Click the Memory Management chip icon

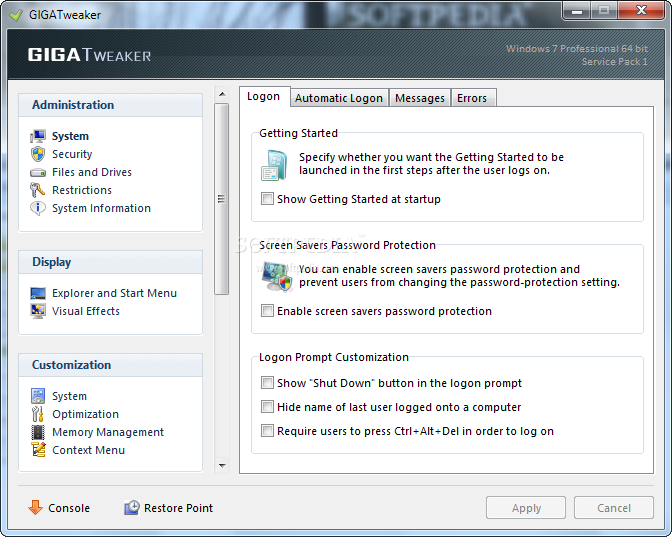point(38,432)
